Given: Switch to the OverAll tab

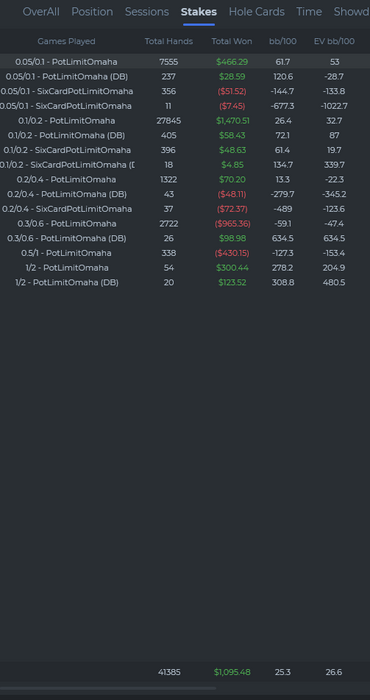Looking at the screenshot, I should pos(41,12).
